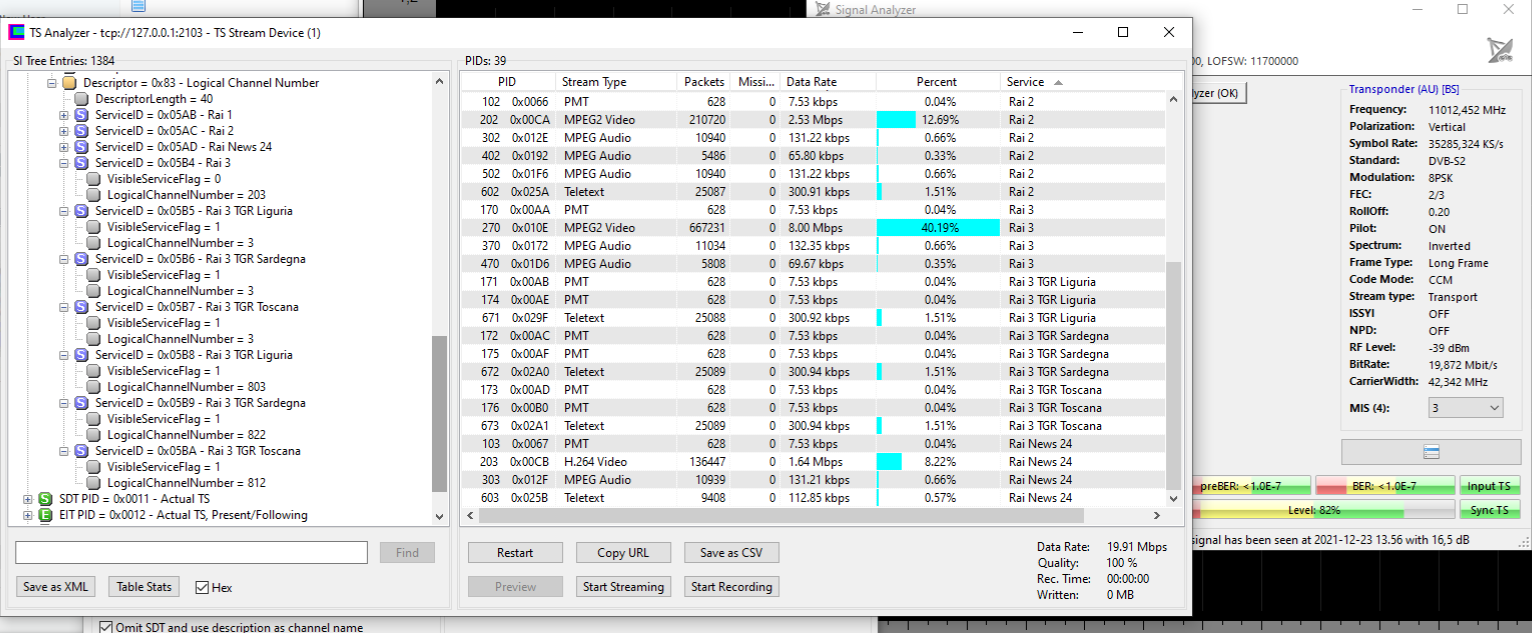Click the SI tree search input field
This screenshot has width=1532, height=633.
click(x=192, y=553)
